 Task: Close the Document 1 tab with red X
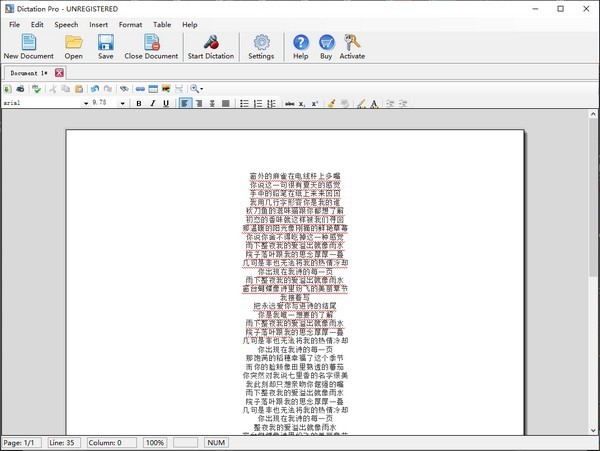click(59, 73)
